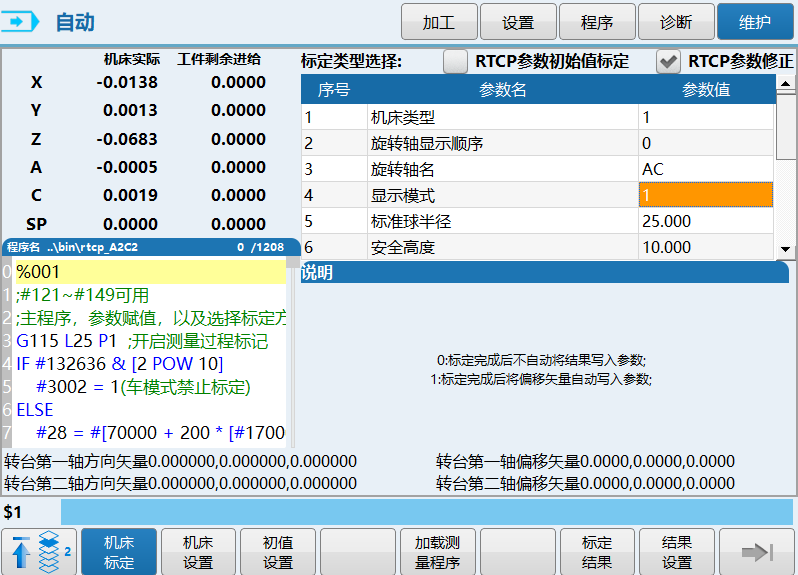Click the 标准球半径 value 25.000
Viewport: 798px width, 575px height.
(705, 221)
